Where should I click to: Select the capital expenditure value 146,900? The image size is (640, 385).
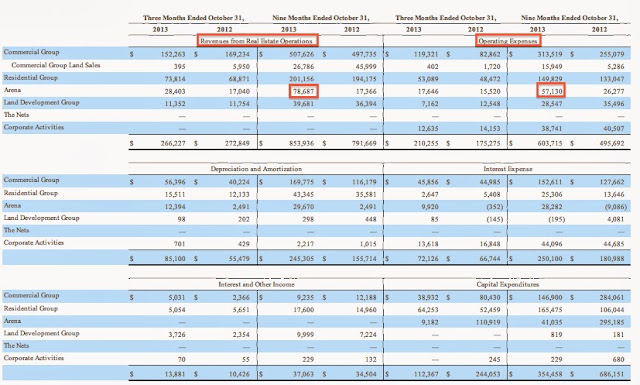[550, 297]
